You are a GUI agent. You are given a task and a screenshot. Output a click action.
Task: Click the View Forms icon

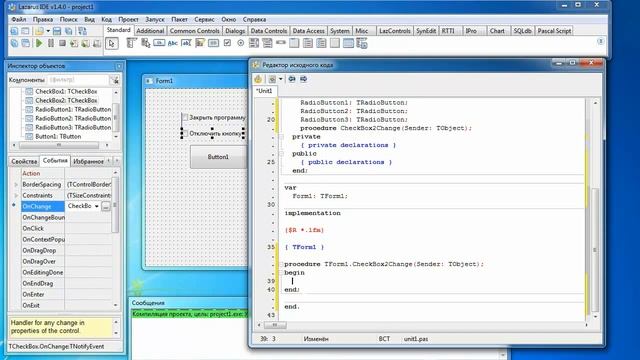(x=25, y=43)
